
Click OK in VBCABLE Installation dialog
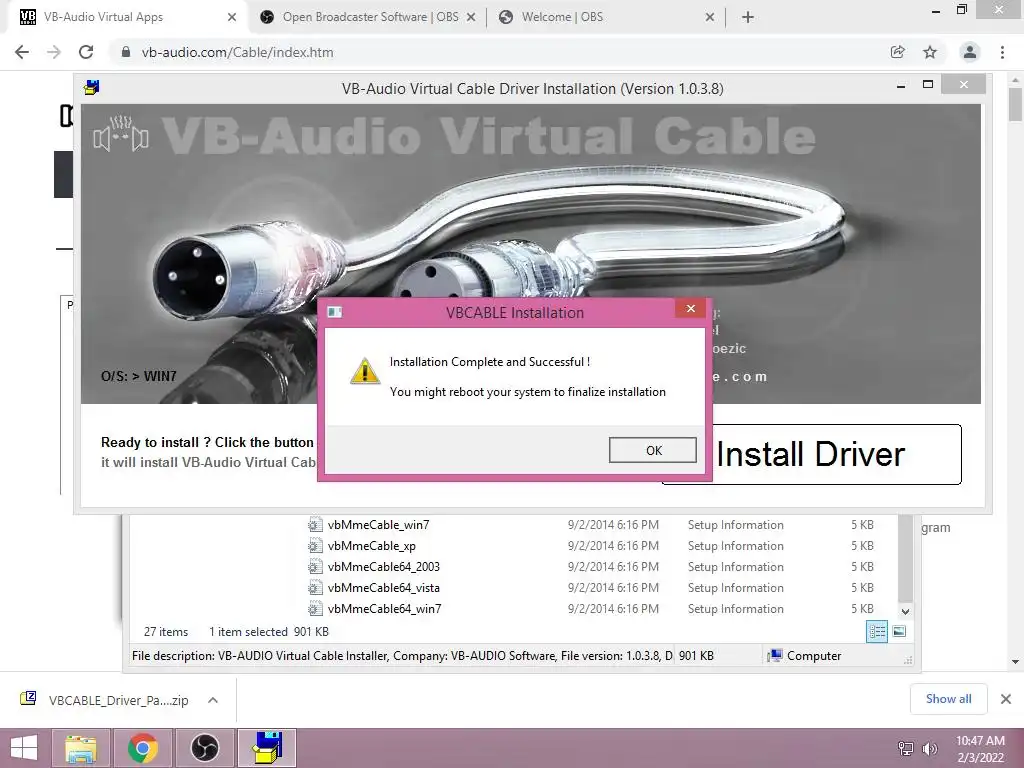coord(652,450)
